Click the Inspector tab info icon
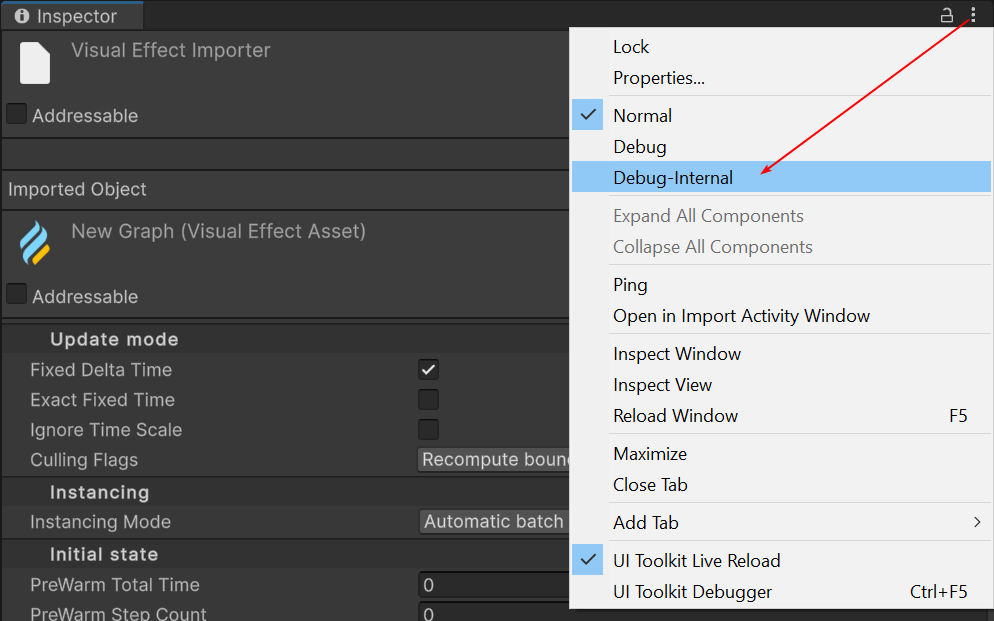Screen dimensions: 994x621 22,16
